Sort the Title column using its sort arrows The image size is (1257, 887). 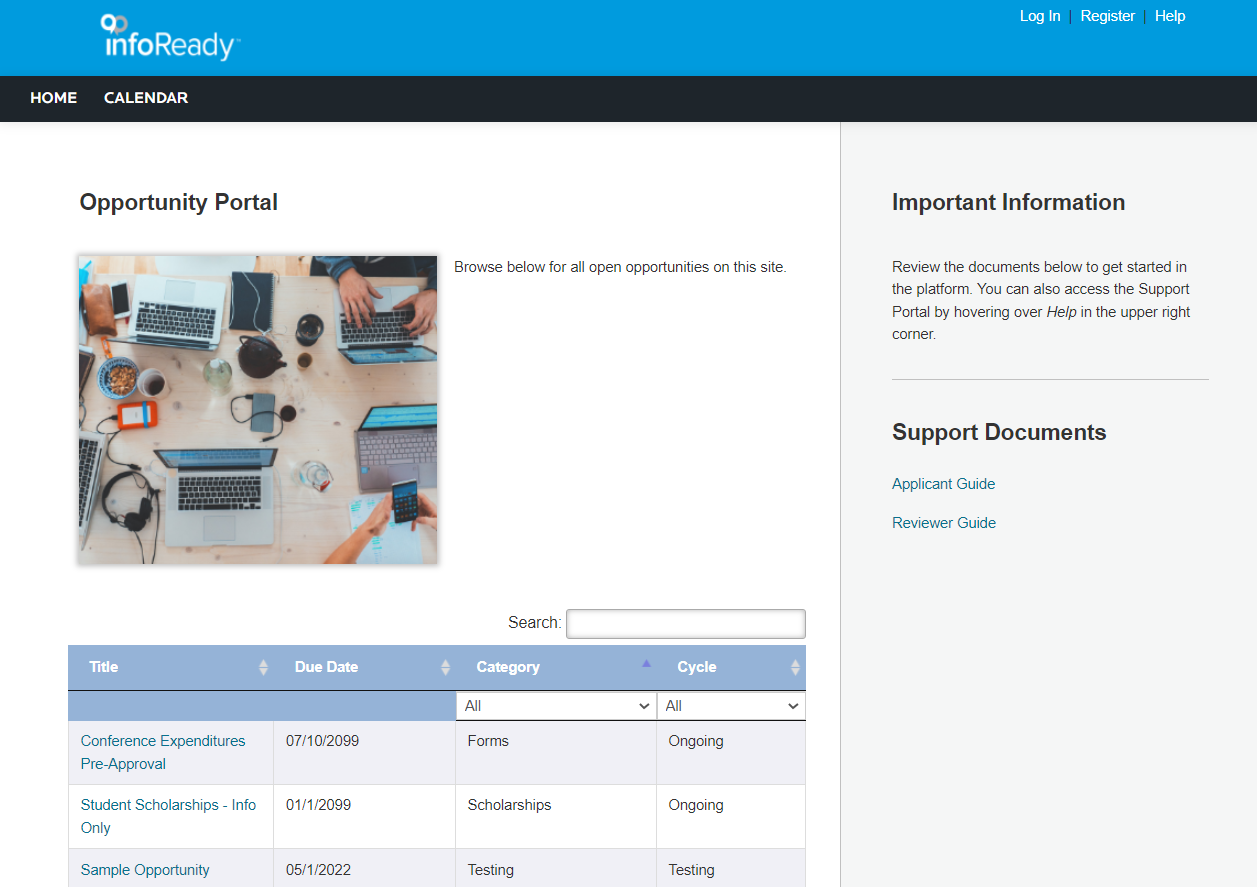pos(263,667)
